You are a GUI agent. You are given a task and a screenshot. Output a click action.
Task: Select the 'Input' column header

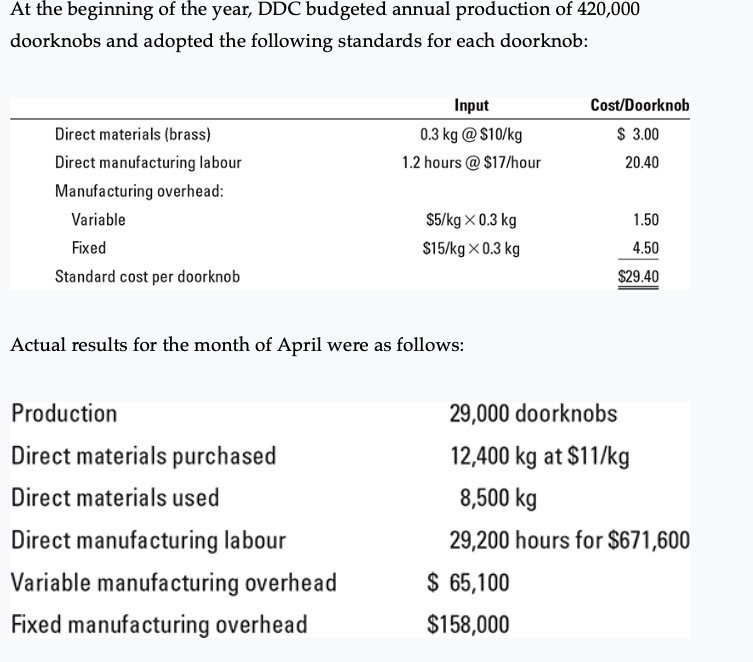(471, 106)
